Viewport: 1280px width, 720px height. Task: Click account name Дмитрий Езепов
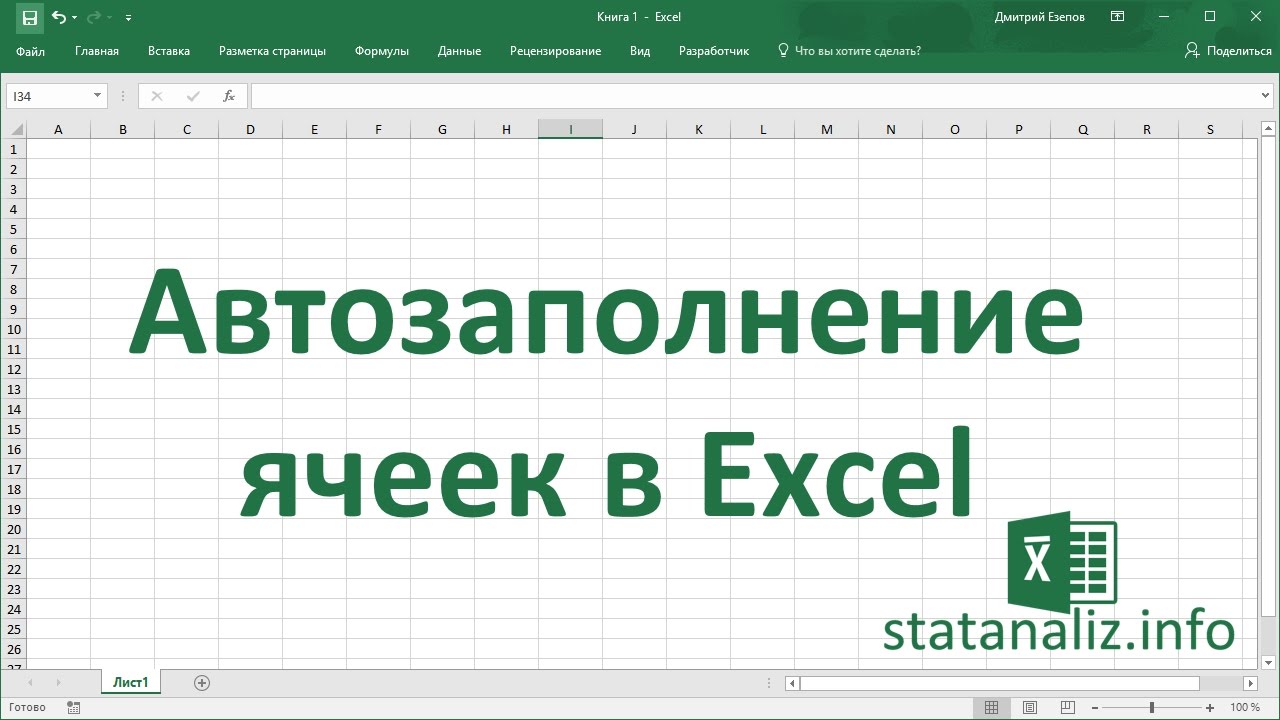[1040, 17]
